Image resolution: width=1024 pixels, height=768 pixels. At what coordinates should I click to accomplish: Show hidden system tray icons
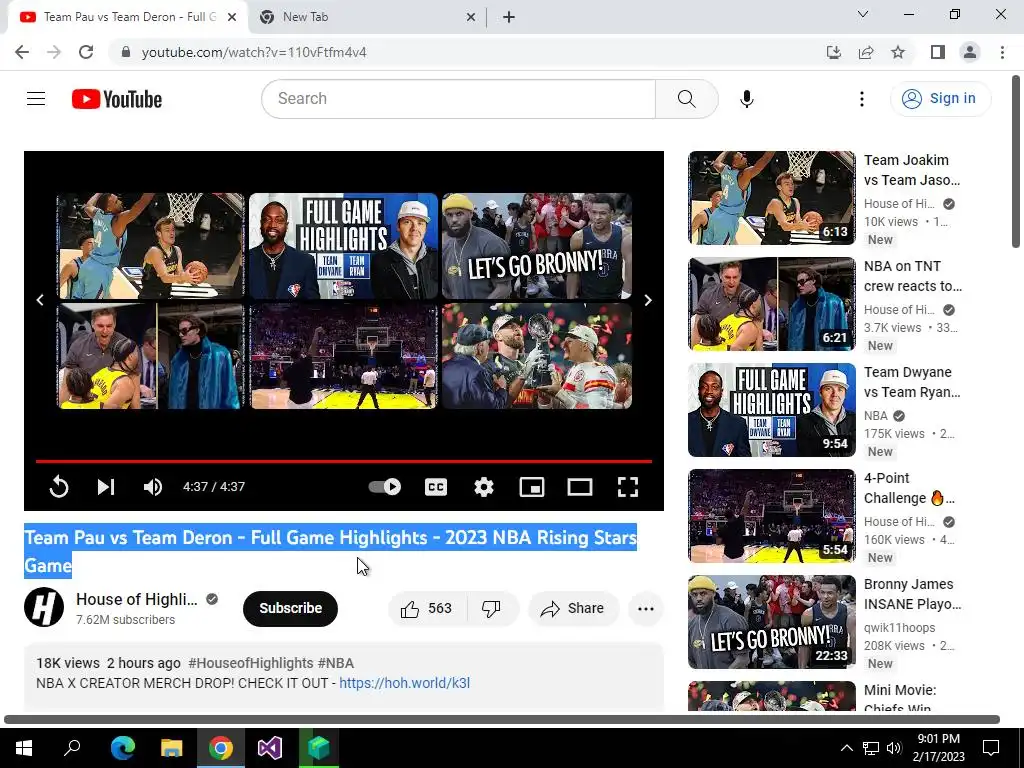tap(846, 748)
